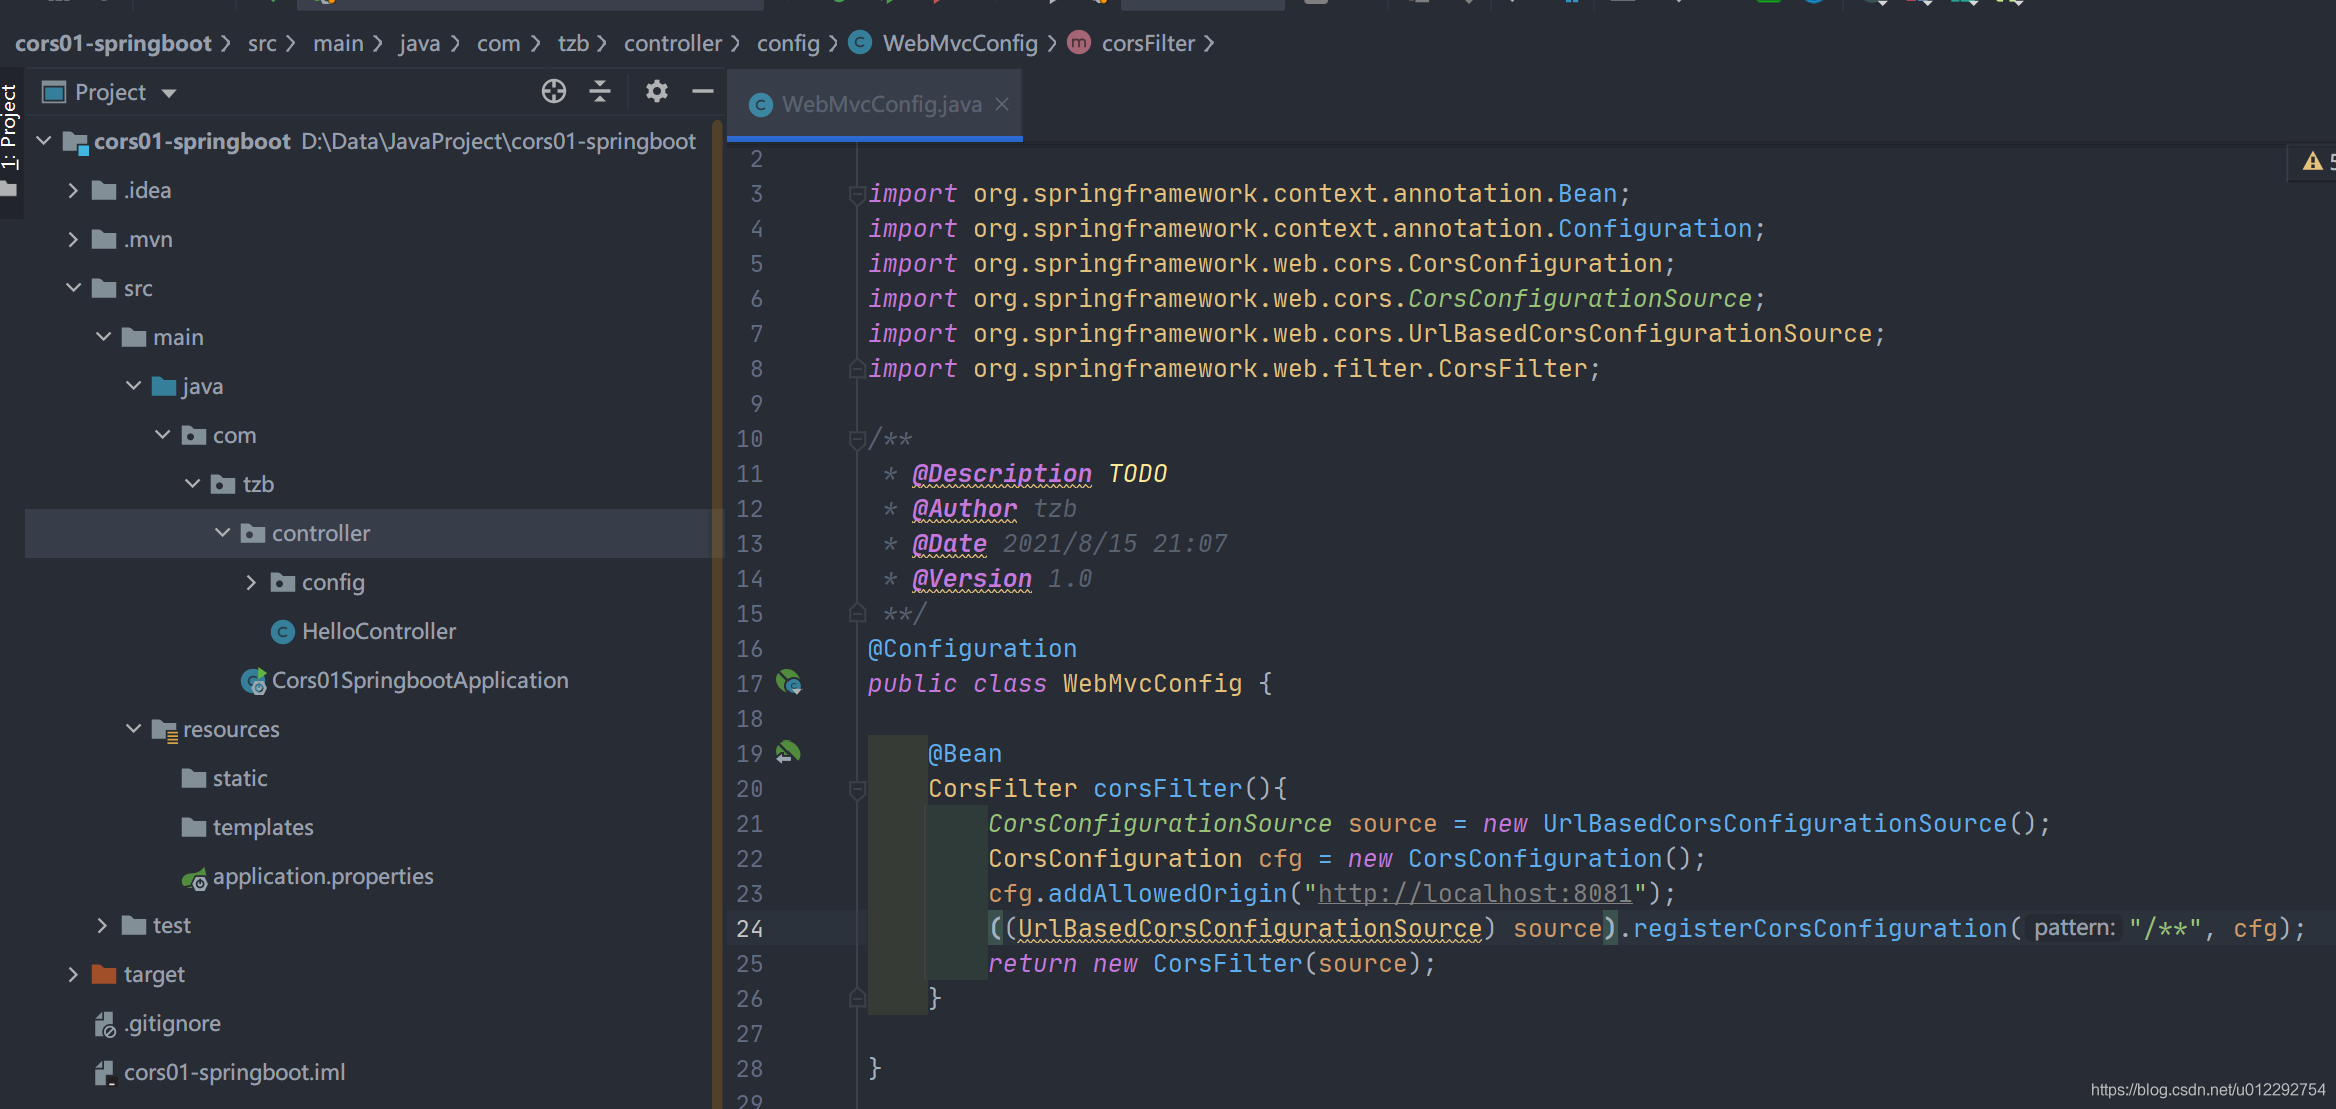Open the Project view dropdown

168,93
